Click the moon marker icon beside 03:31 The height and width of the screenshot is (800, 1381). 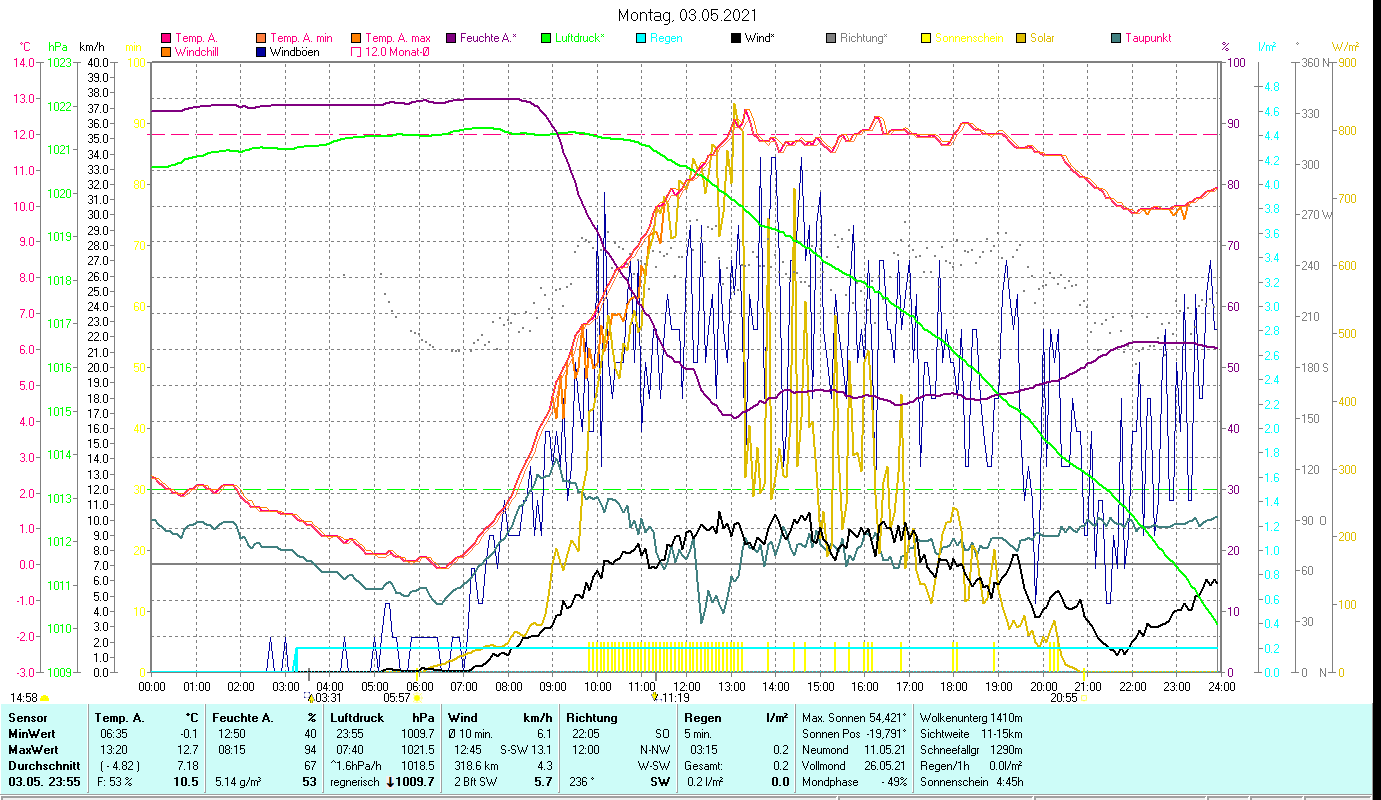click(x=310, y=697)
